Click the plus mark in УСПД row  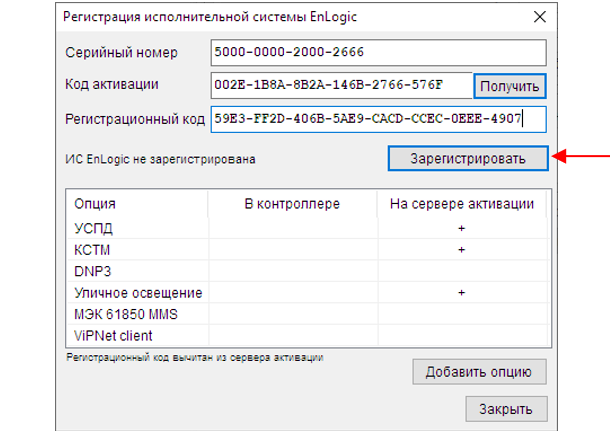pyautogui.click(x=461, y=228)
